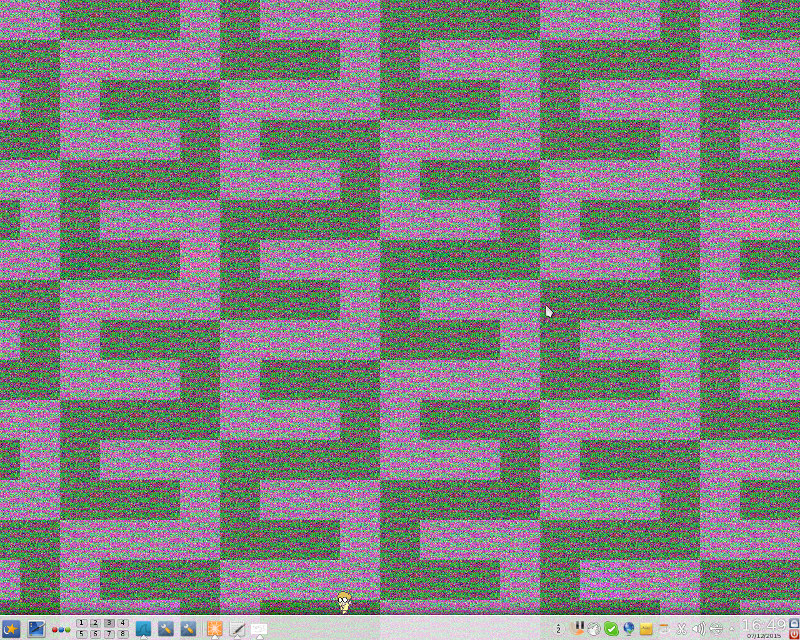Activate the white window task entry
Viewport: 800px width, 640px height.
click(259, 629)
